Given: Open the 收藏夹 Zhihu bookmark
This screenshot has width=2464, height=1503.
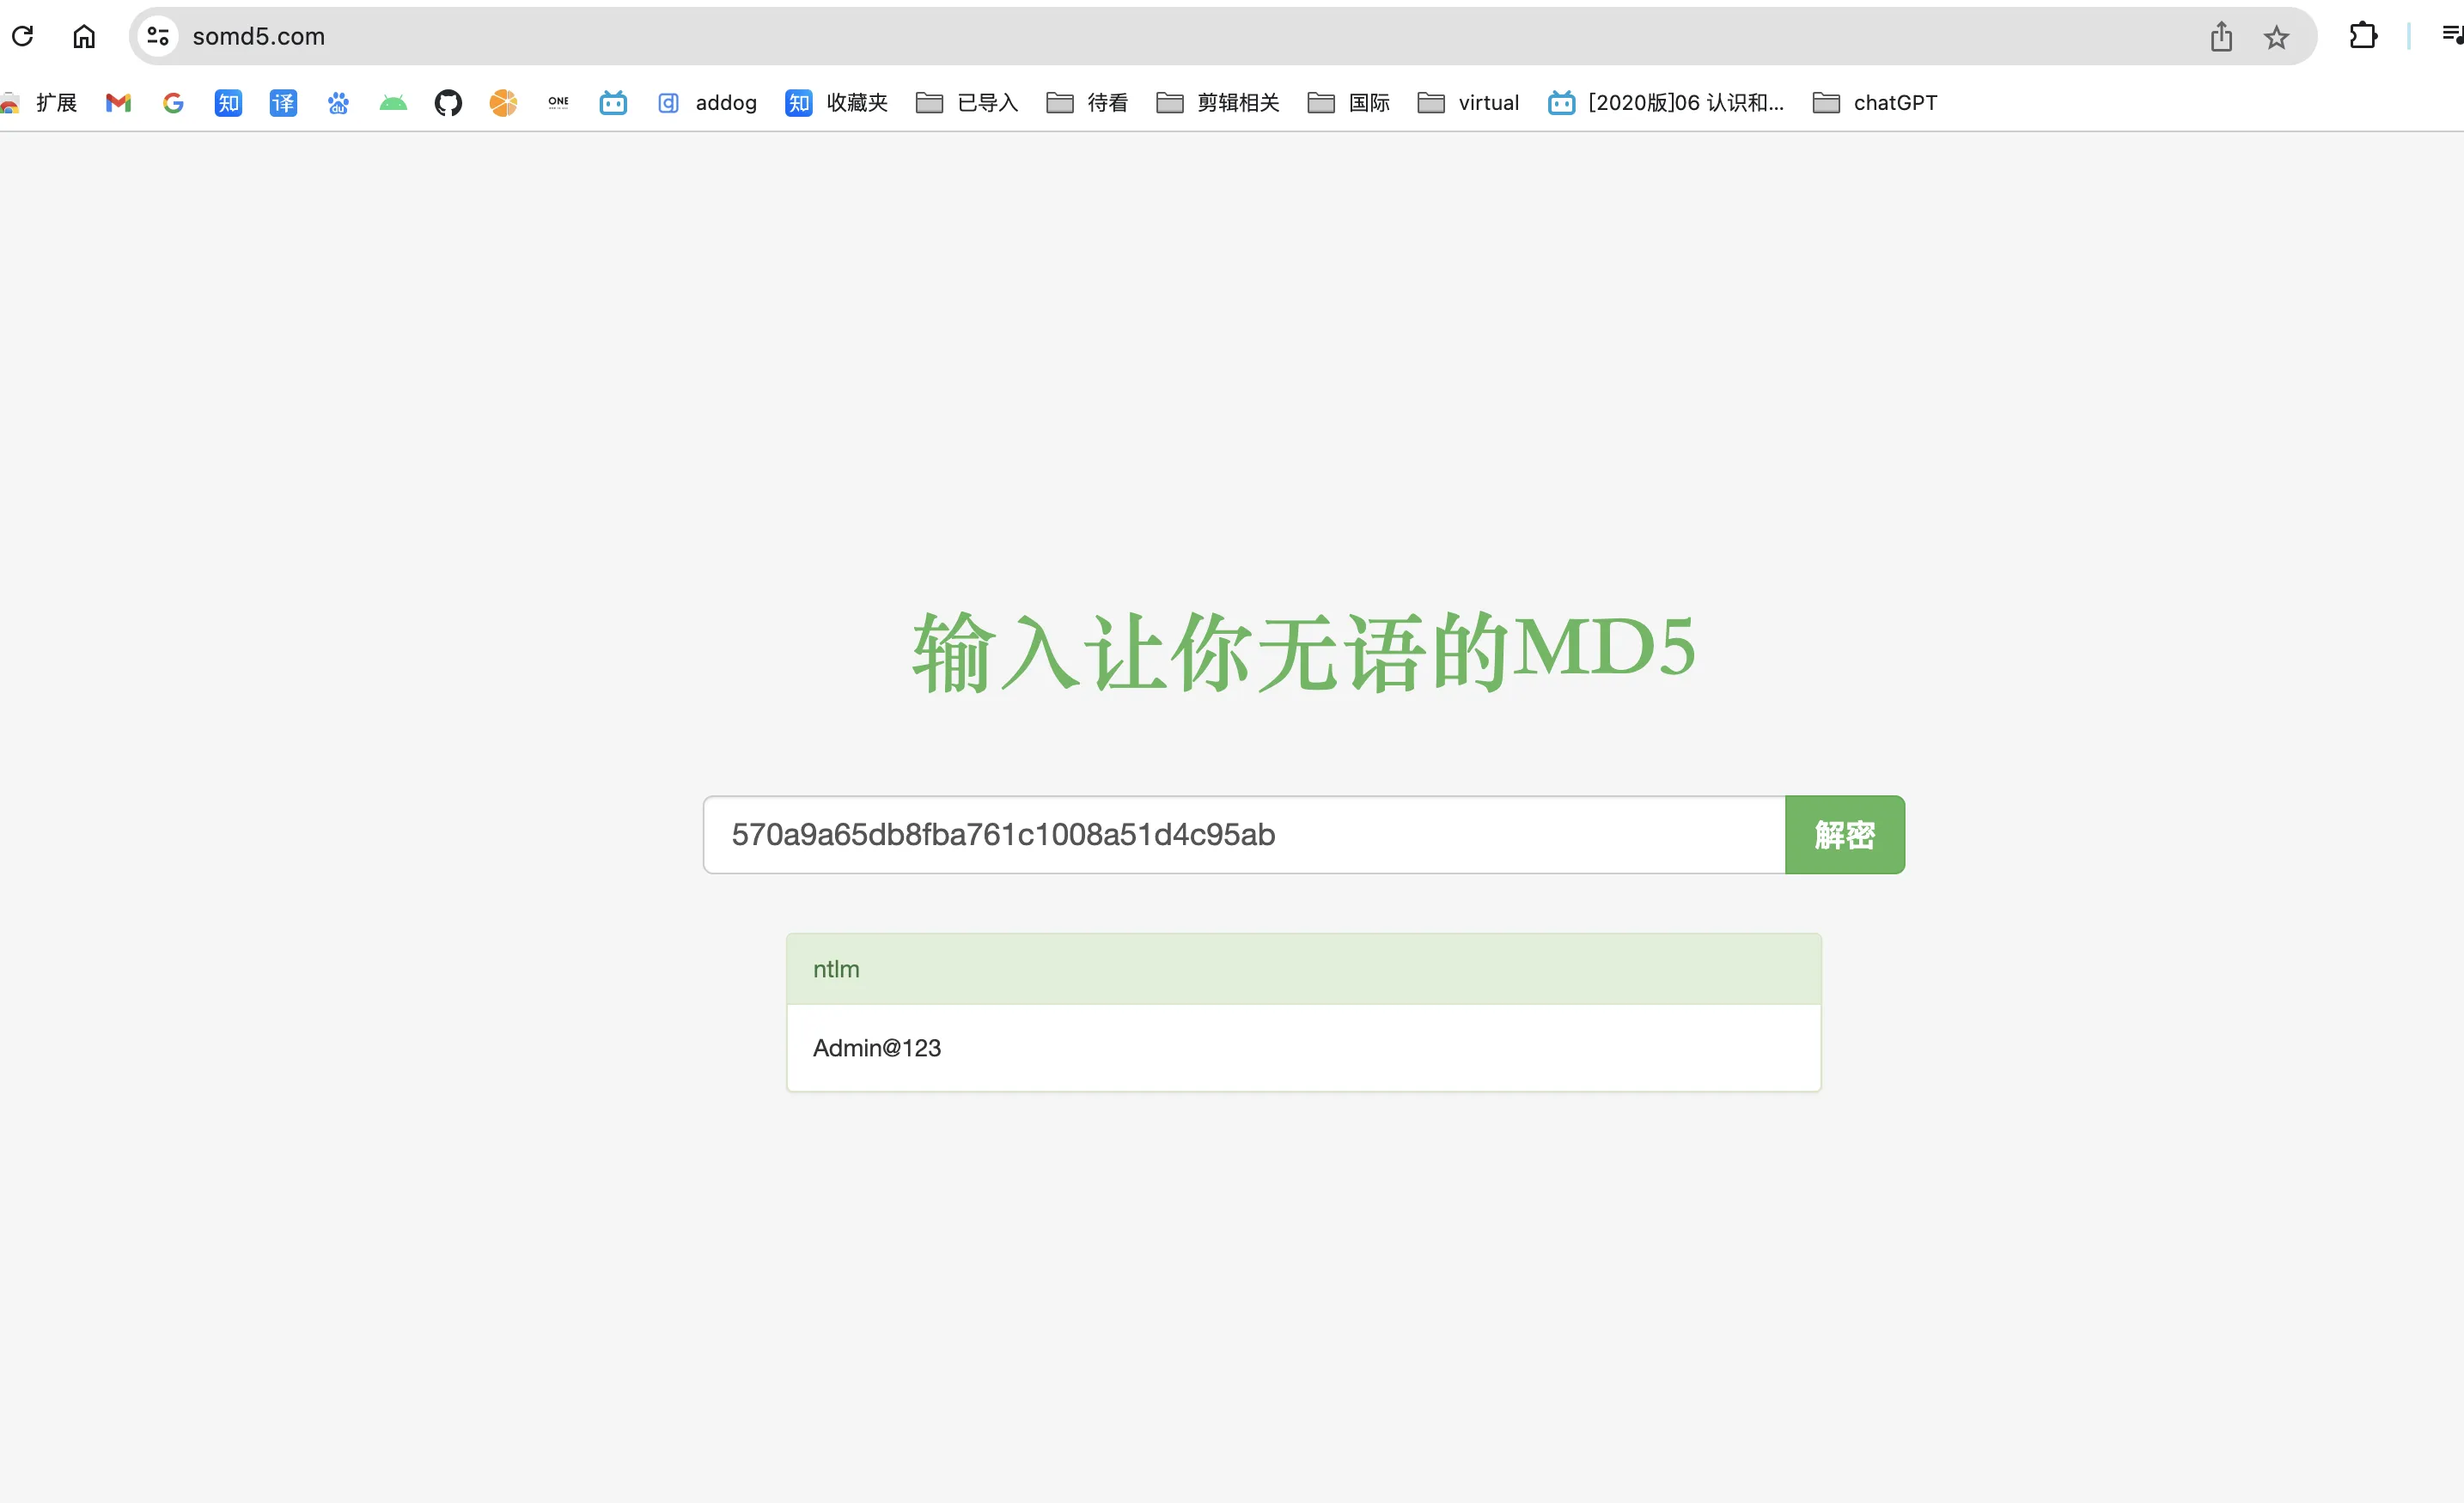Looking at the screenshot, I should pyautogui.click(x=837, y=102).
